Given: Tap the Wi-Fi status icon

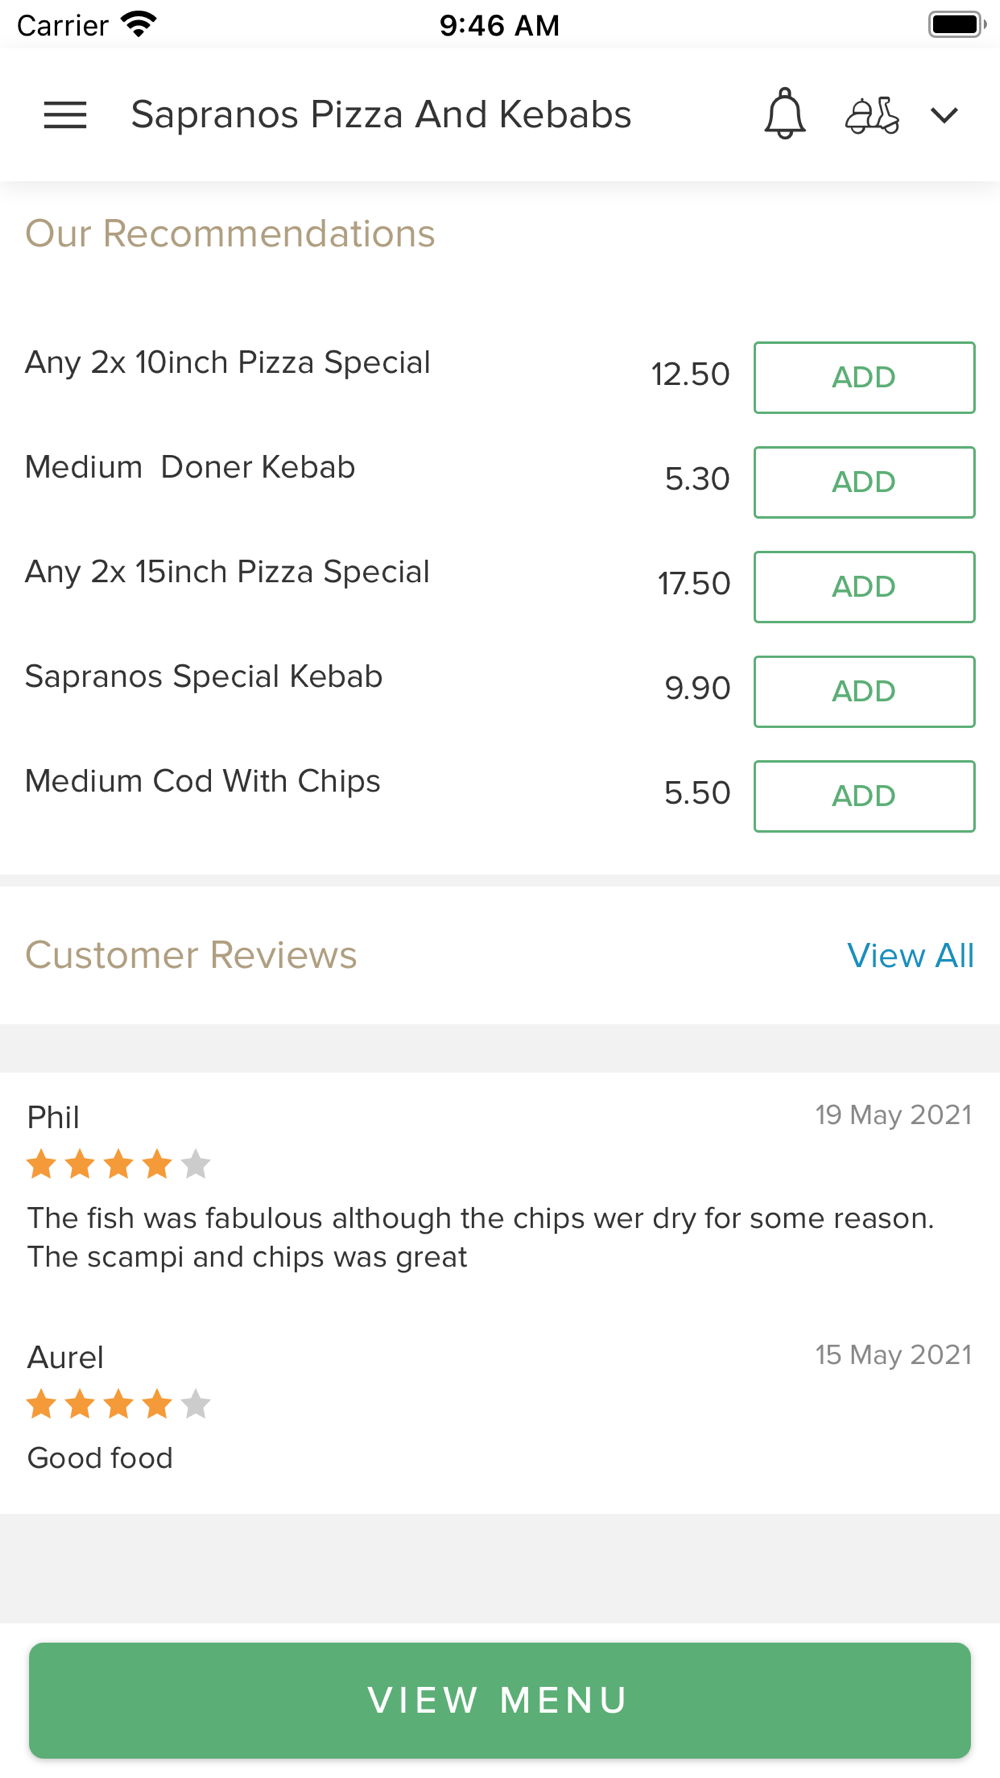Looking at the screenshot, I should pos(138,24).
